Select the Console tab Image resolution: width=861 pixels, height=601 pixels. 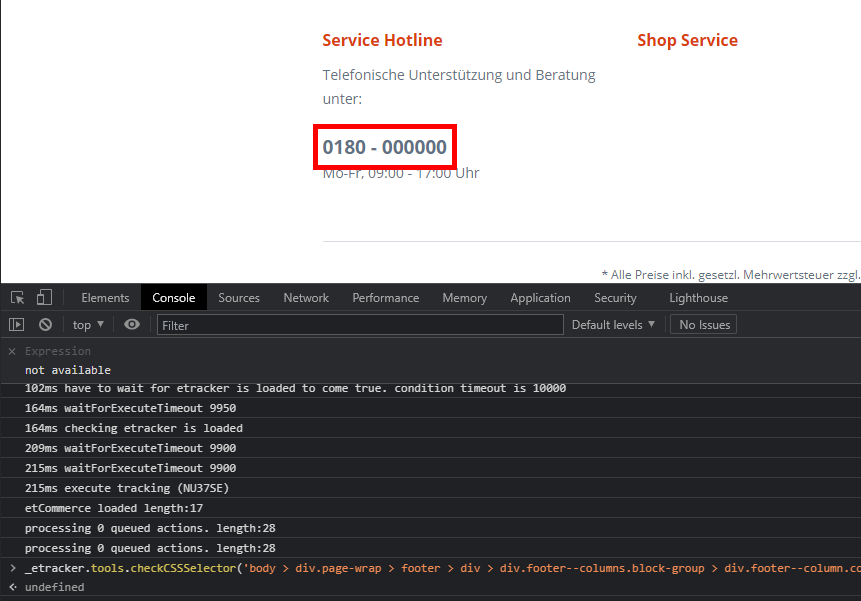point(174,297)
